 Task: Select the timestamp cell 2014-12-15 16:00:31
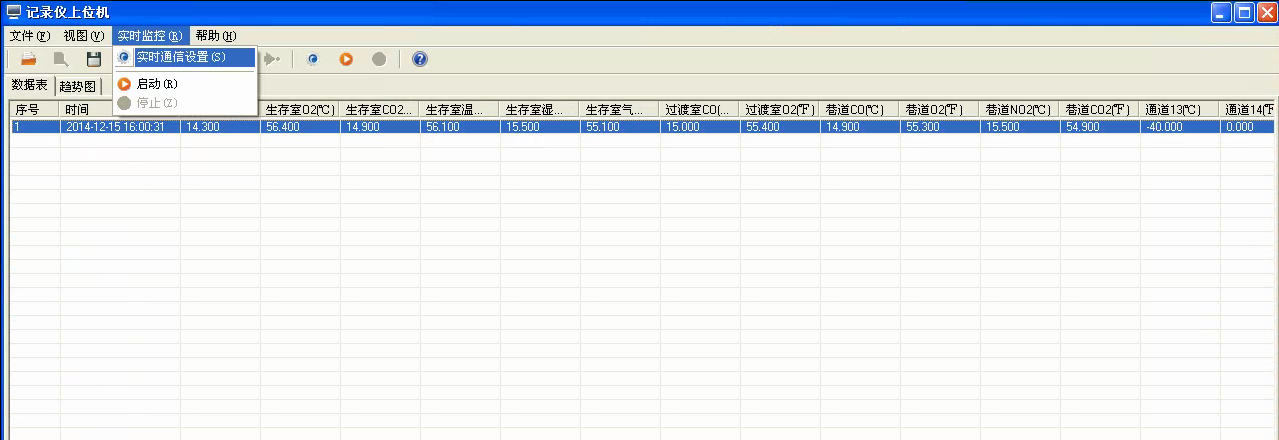pos(120,127)
